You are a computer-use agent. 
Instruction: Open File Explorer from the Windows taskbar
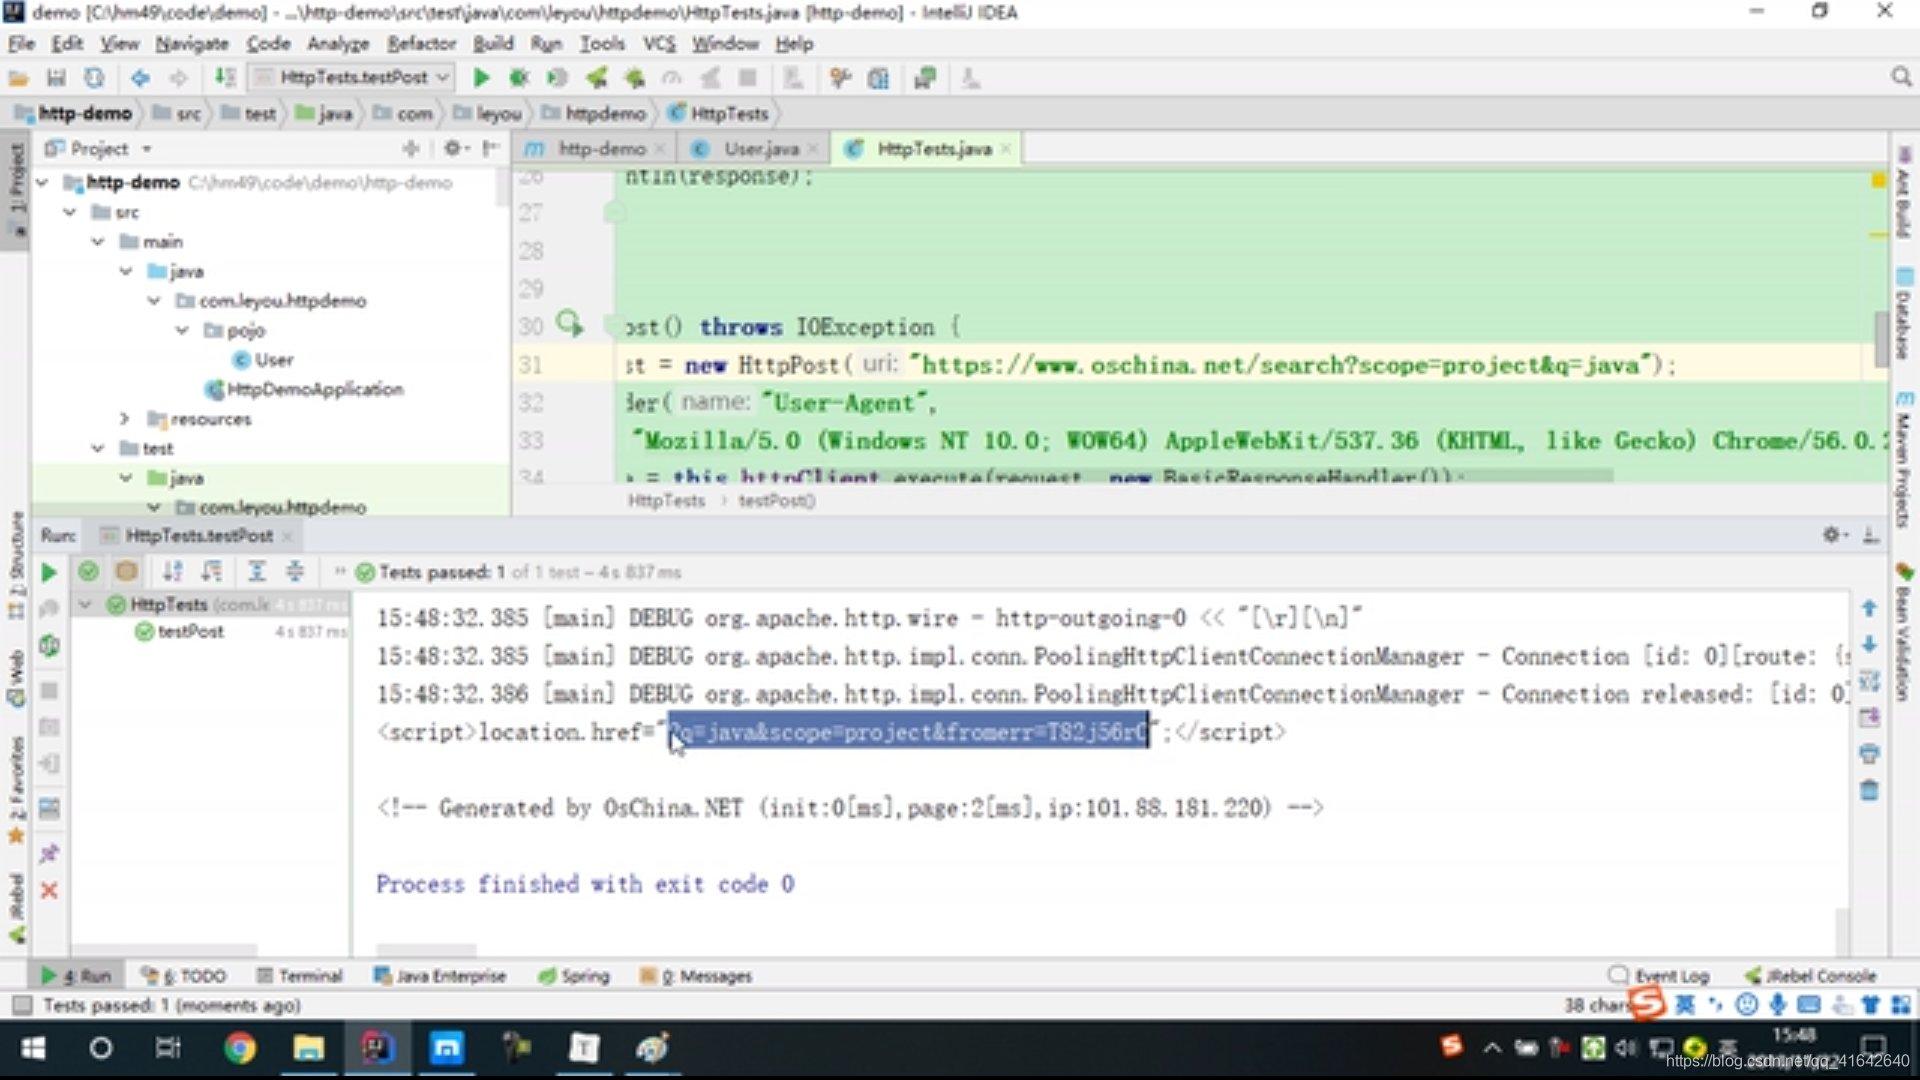pos(308,1048)
